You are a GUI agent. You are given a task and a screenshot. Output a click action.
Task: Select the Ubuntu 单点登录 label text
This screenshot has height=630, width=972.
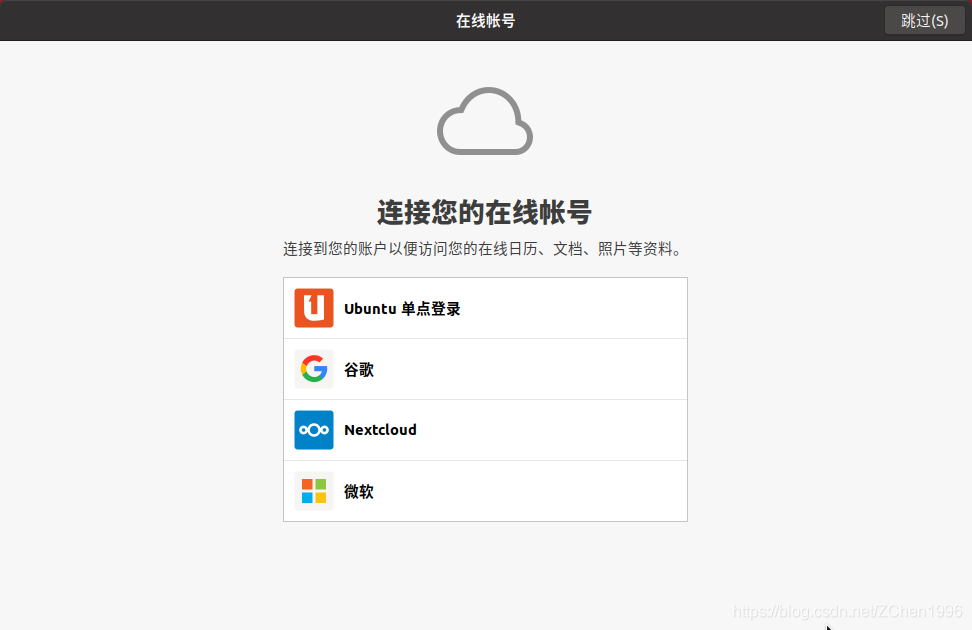point(402,309)
